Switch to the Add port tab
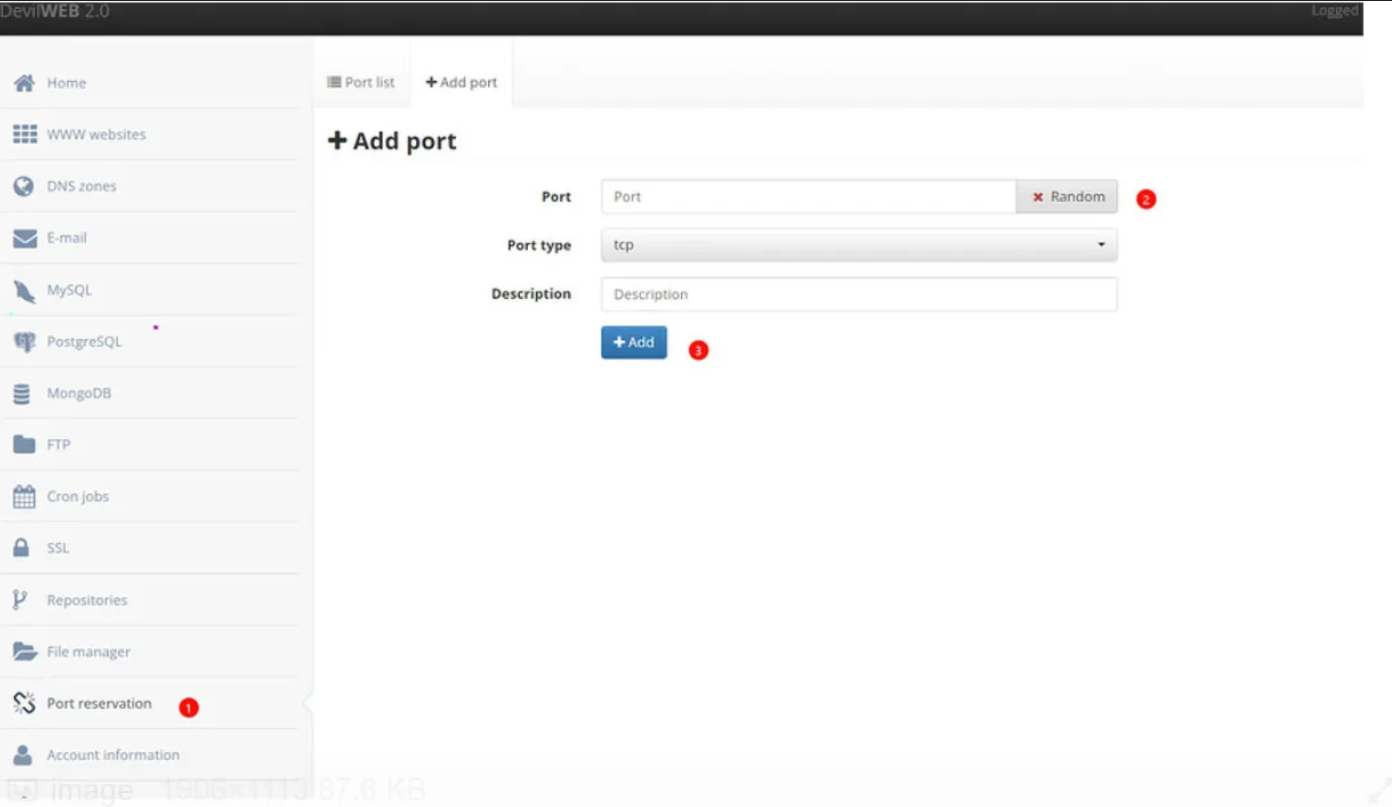 pyautogui.click(x=461, y=82)
